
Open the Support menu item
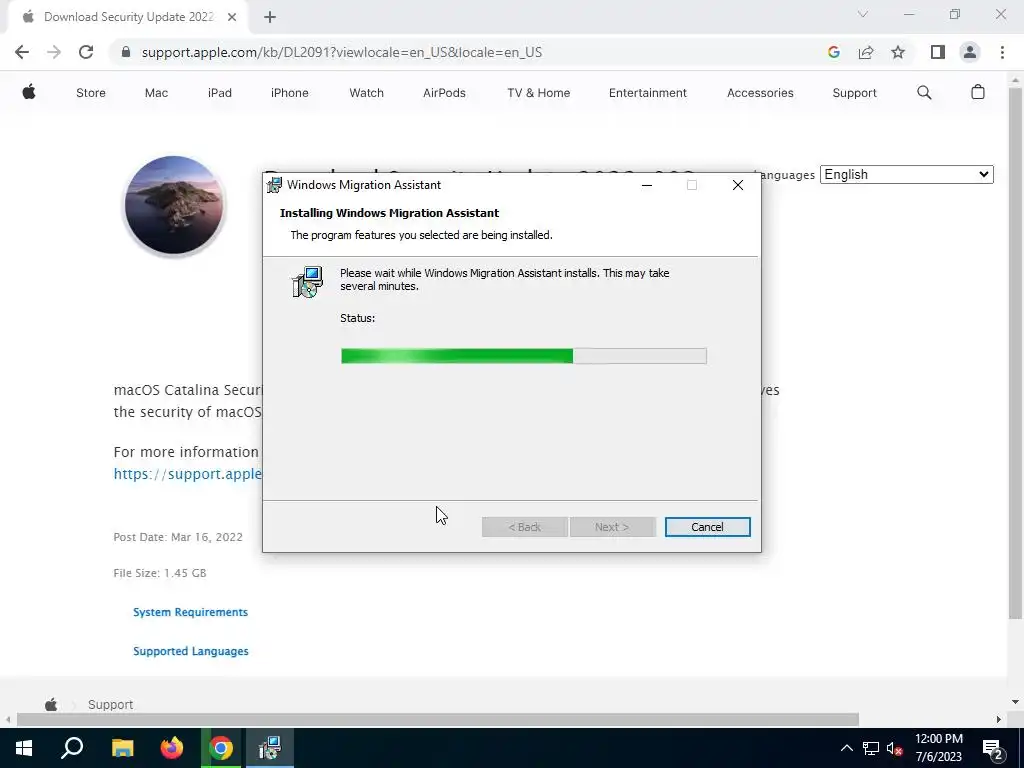(854, 93)
